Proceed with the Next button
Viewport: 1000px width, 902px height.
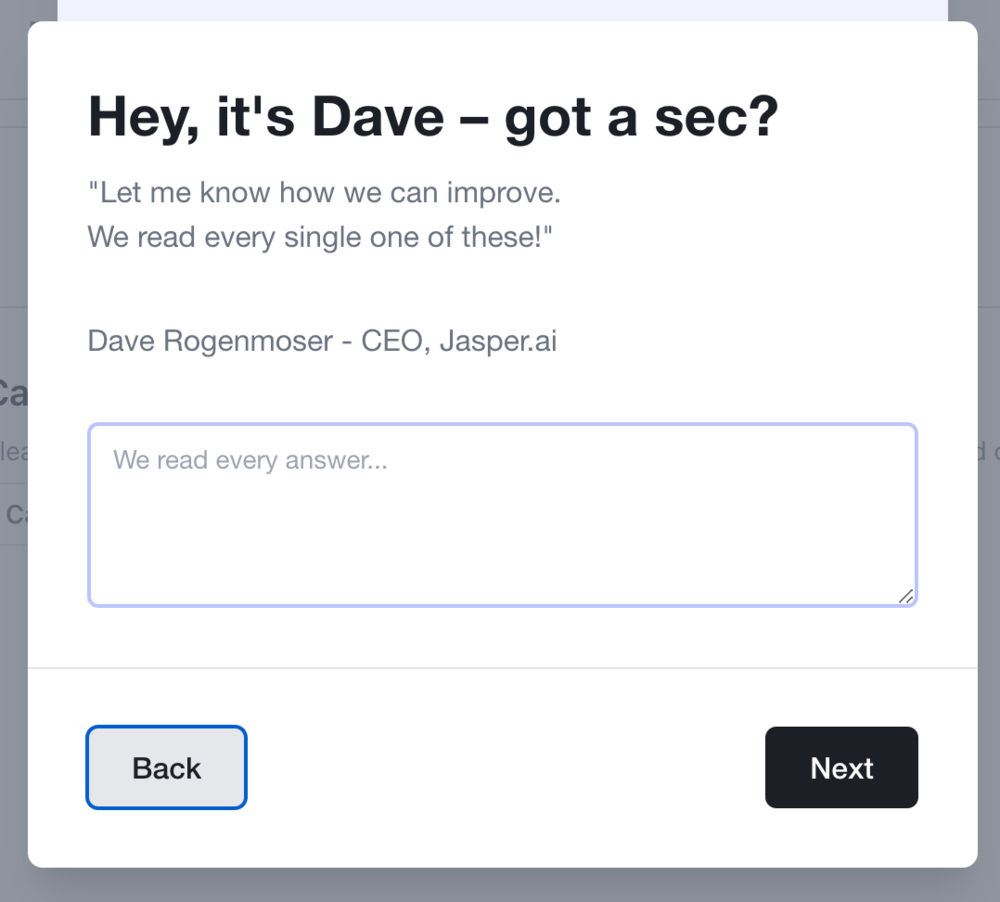841,767
